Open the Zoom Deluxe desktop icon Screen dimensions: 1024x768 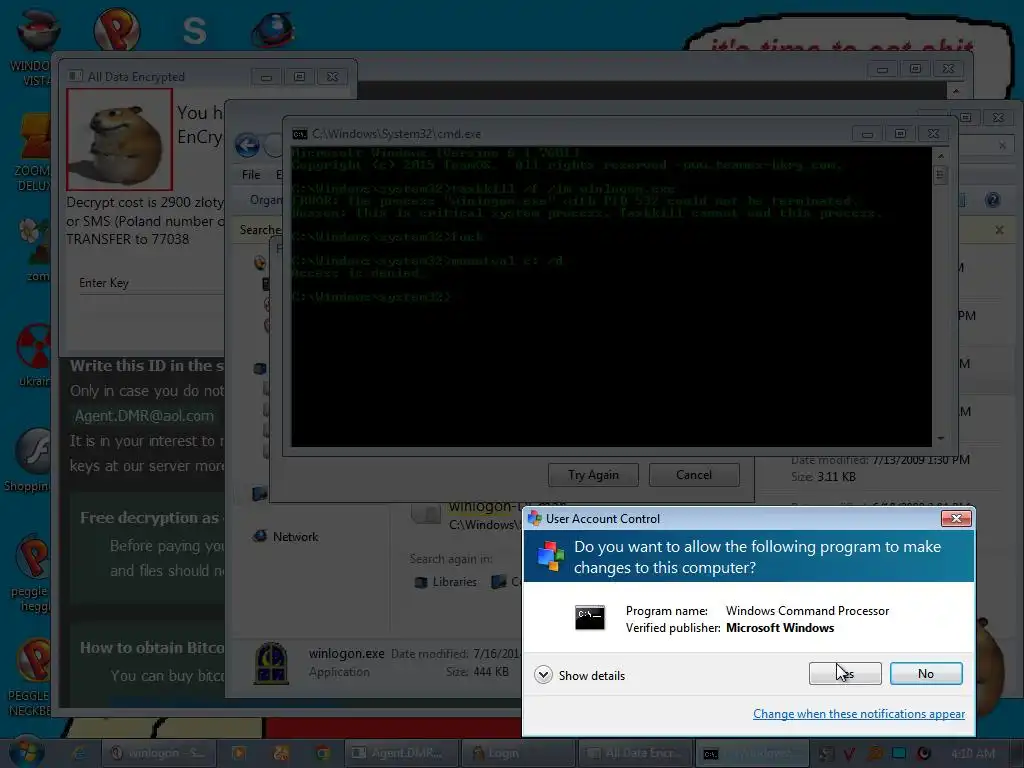[33, 152]
